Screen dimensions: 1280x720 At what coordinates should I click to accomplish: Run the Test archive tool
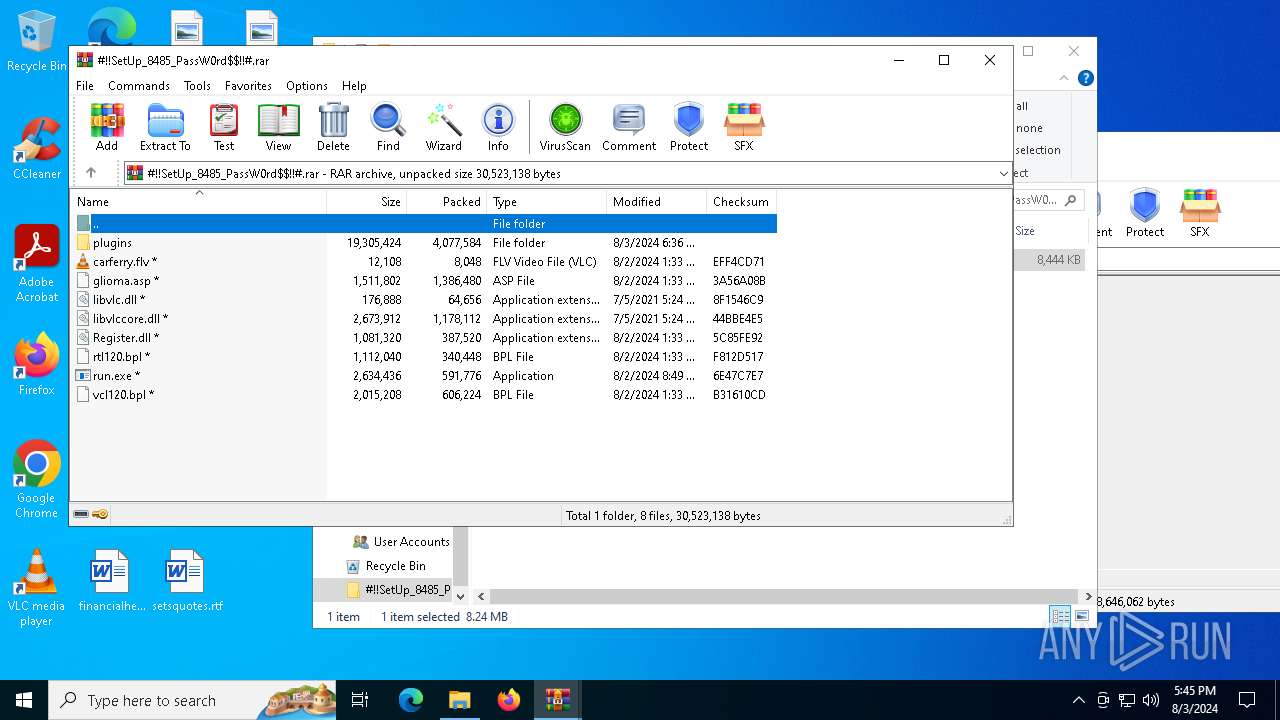tap(224, 127)
